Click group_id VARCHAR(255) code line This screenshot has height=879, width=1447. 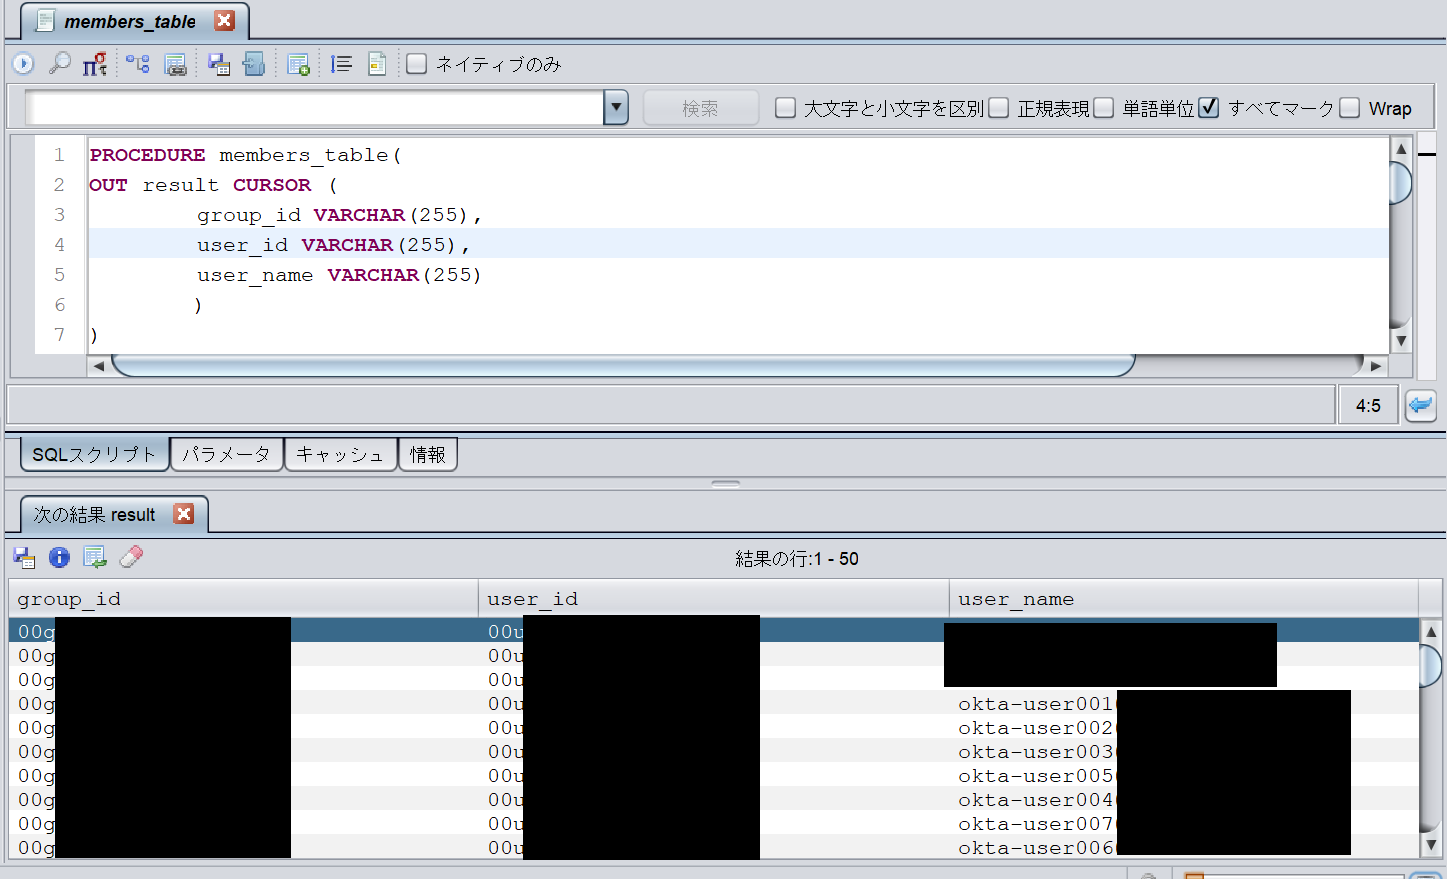click(339, 215)
